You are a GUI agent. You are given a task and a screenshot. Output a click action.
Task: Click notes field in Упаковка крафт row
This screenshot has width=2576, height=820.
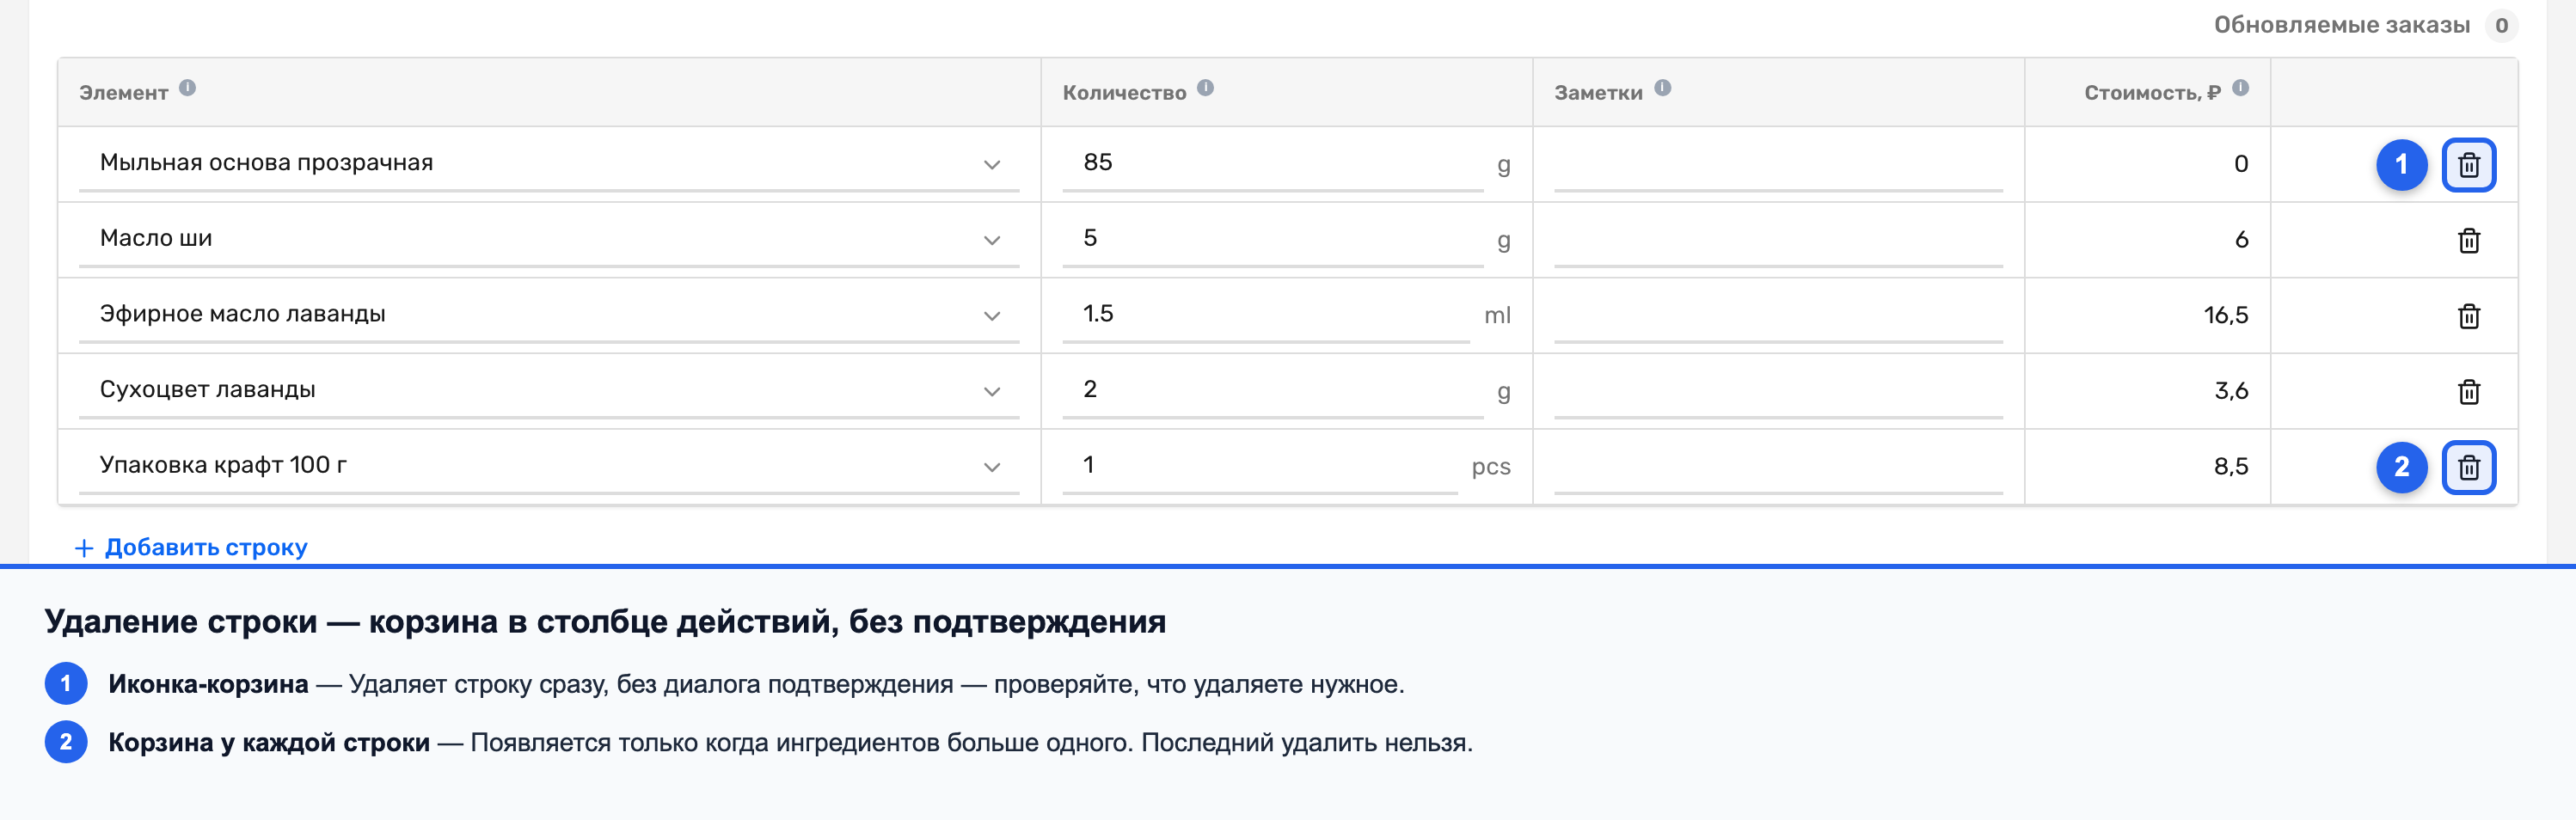[x=1778, y=465]
